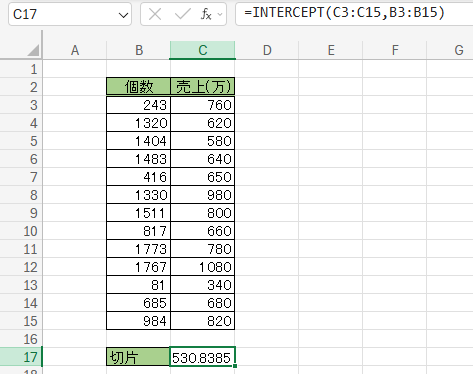Select cell with value 1080
The width and height of the screenshot is (473, 374).
tap(203, 267)
